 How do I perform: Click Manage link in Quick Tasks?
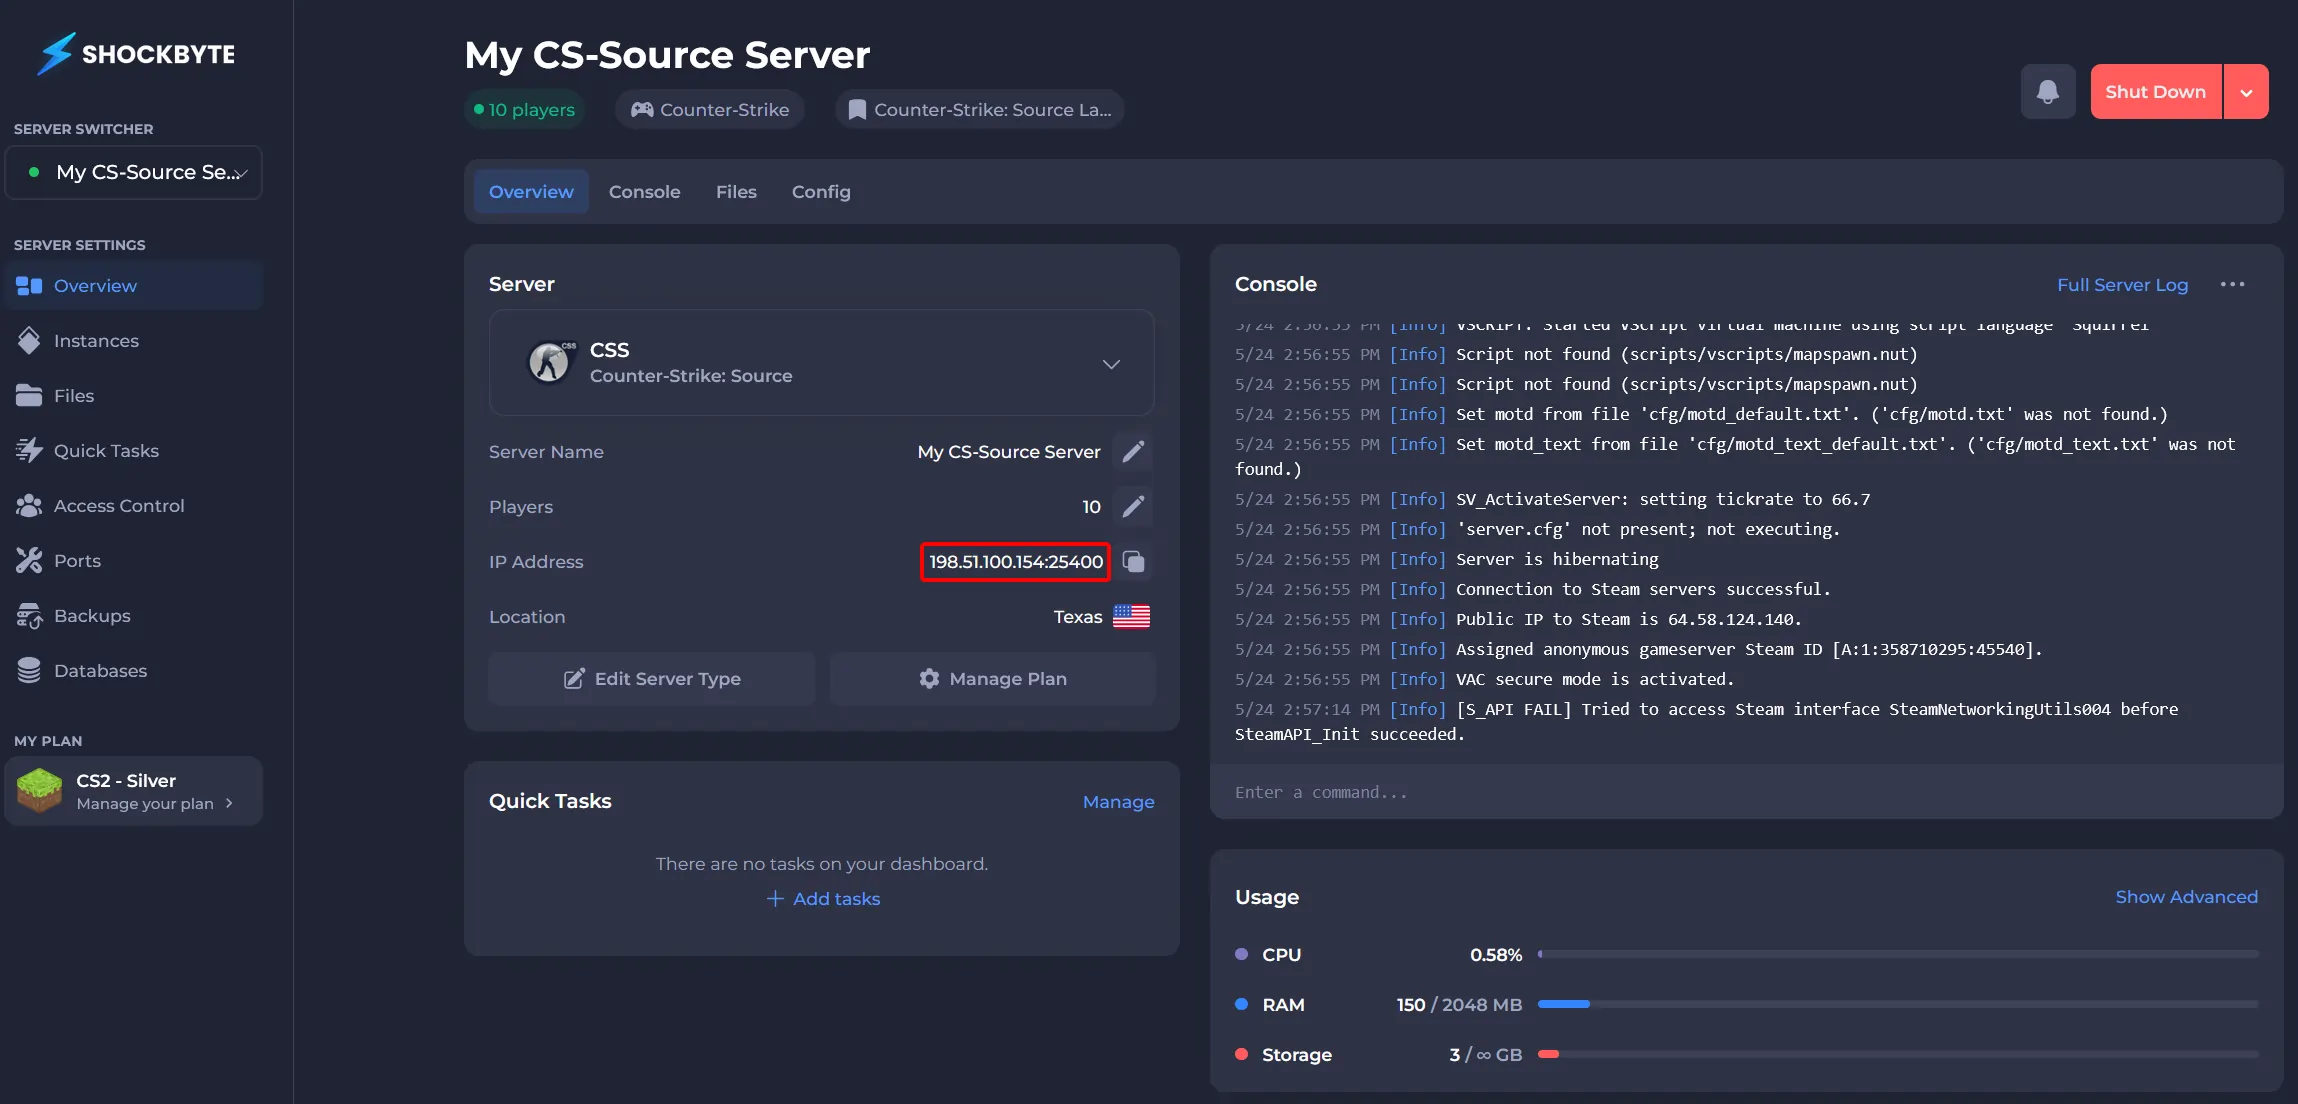1118,802
